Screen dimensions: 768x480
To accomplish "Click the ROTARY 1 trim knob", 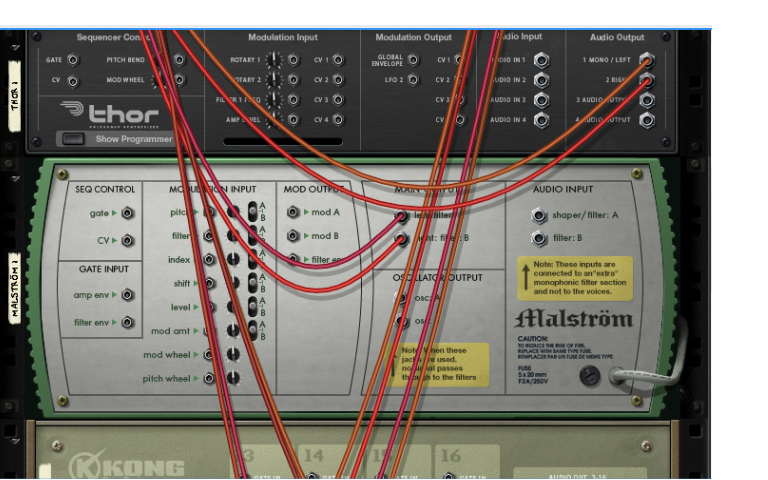I will [274, 60].
